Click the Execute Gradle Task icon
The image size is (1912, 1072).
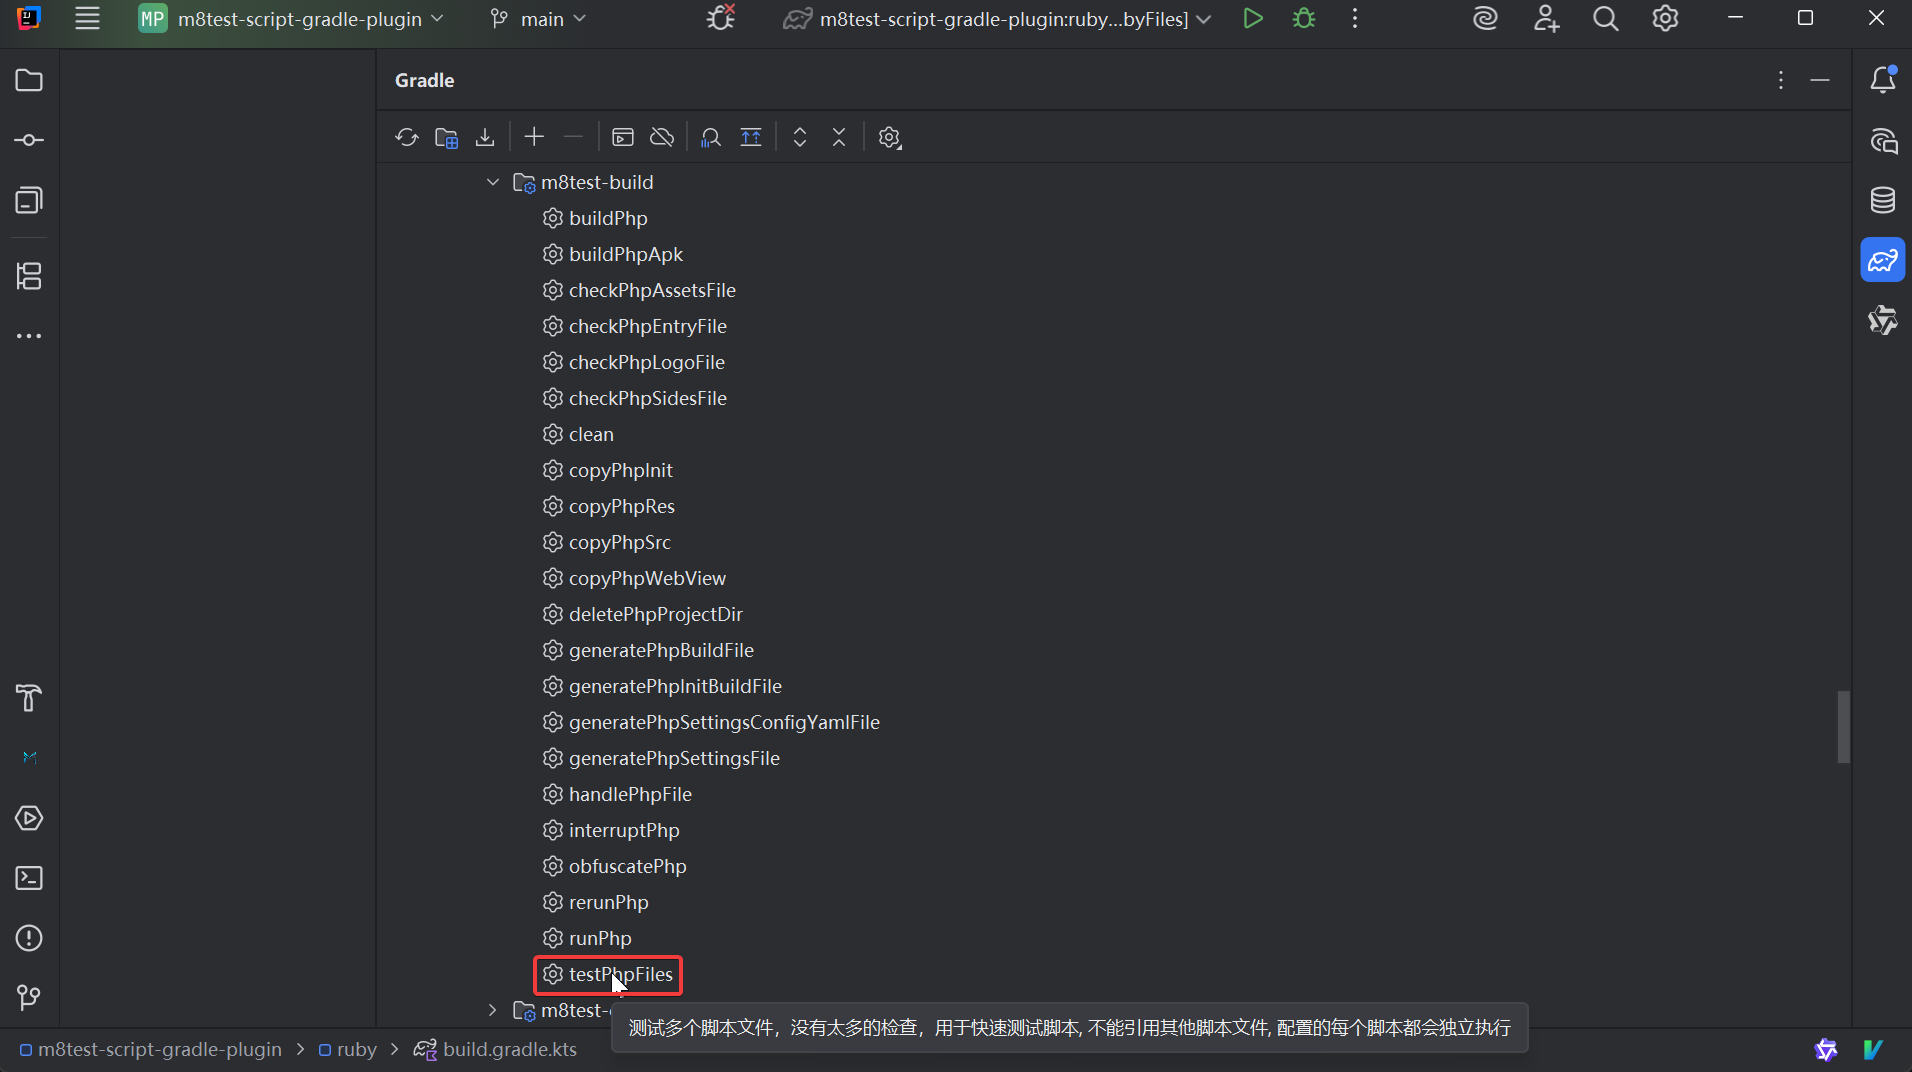(x=623, y=137)
